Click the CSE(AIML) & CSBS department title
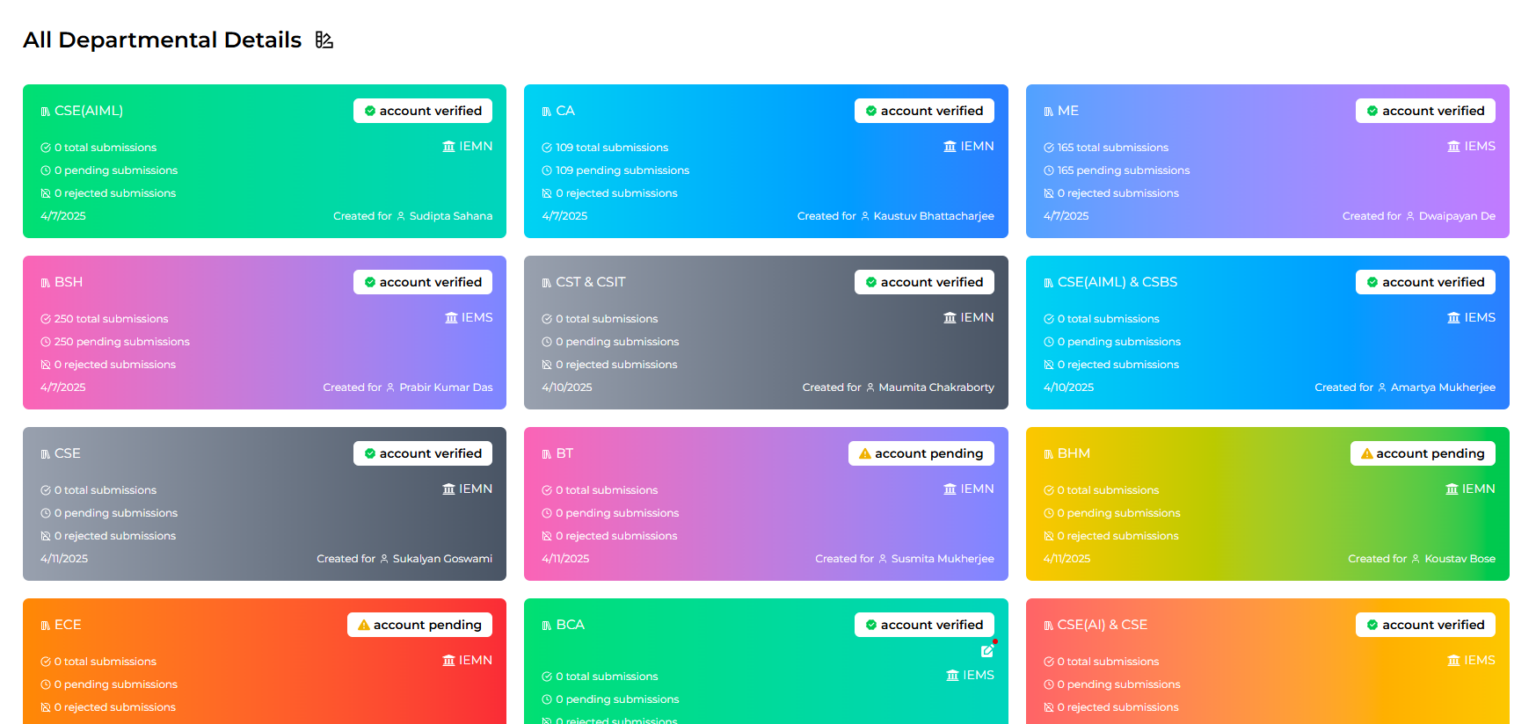 click(x=1118, y=282)
